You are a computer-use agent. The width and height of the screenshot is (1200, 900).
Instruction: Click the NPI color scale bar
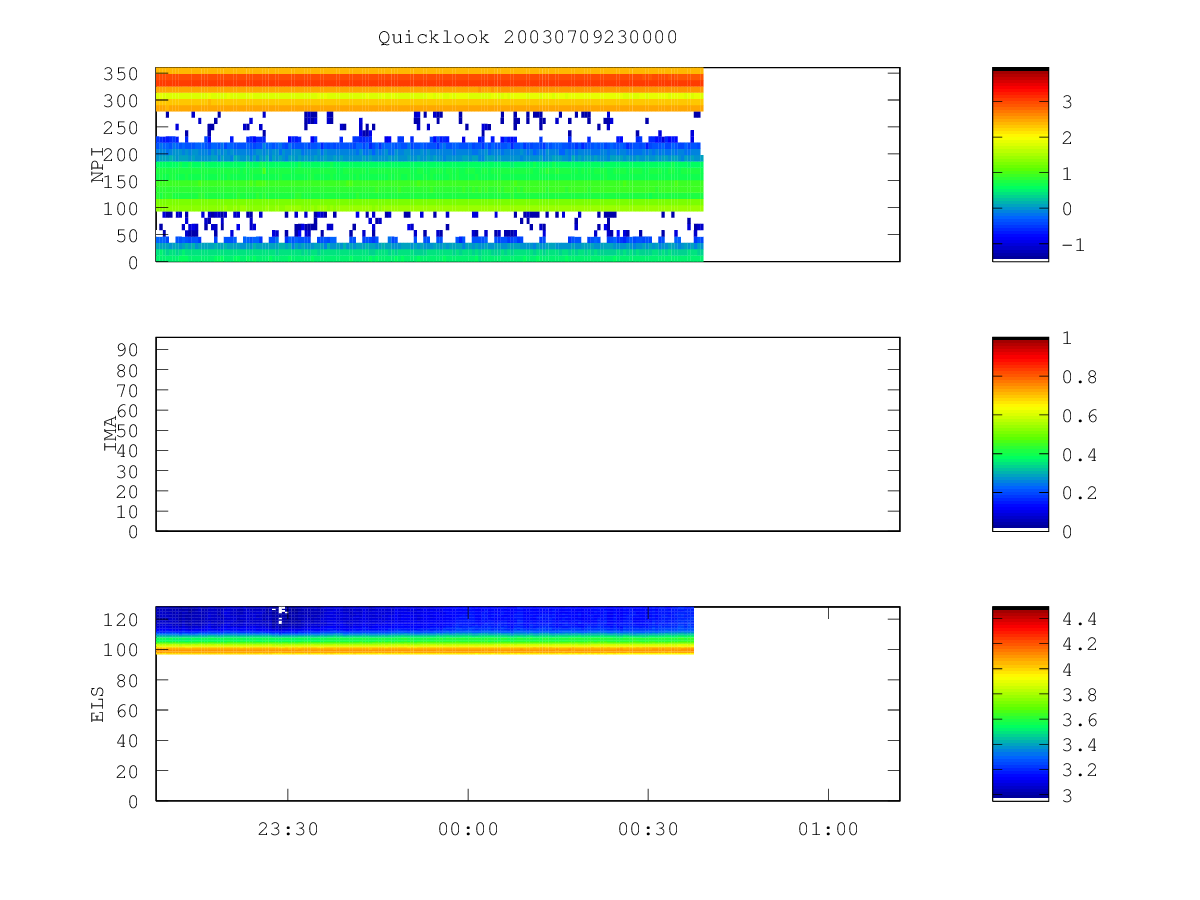pyautogui.click(x=1020, y=164)
